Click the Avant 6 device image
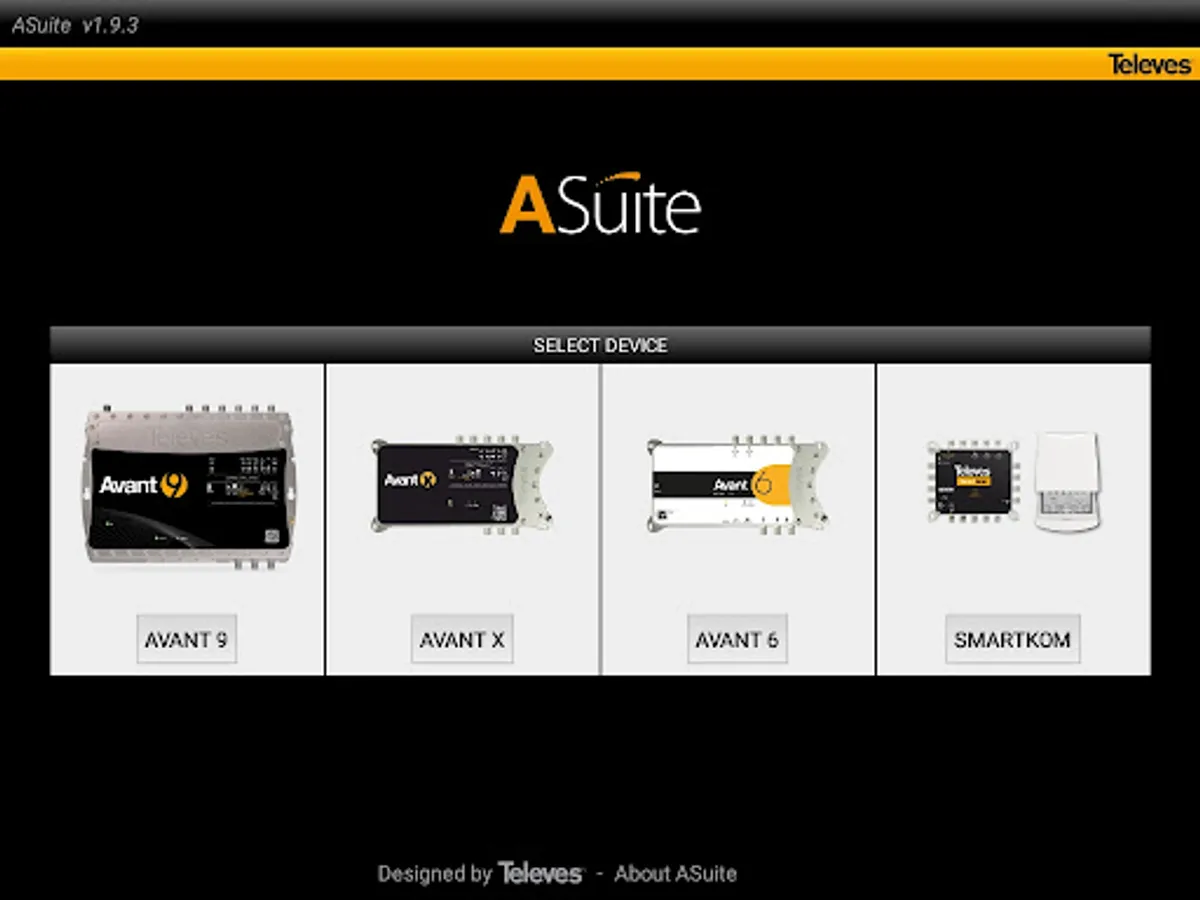The height and width of the screenshot is (900, 1200). (x=737, y=485)
